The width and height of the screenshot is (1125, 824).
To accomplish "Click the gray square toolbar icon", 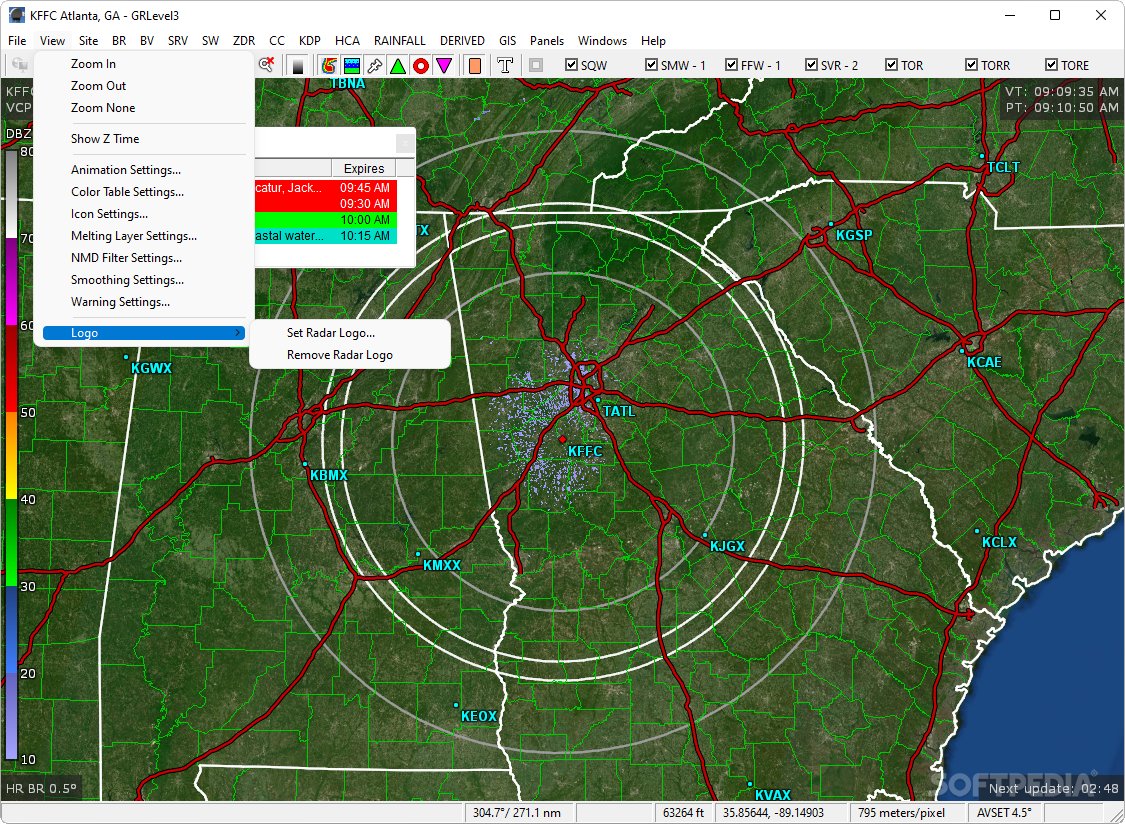I will pos(536,65).
